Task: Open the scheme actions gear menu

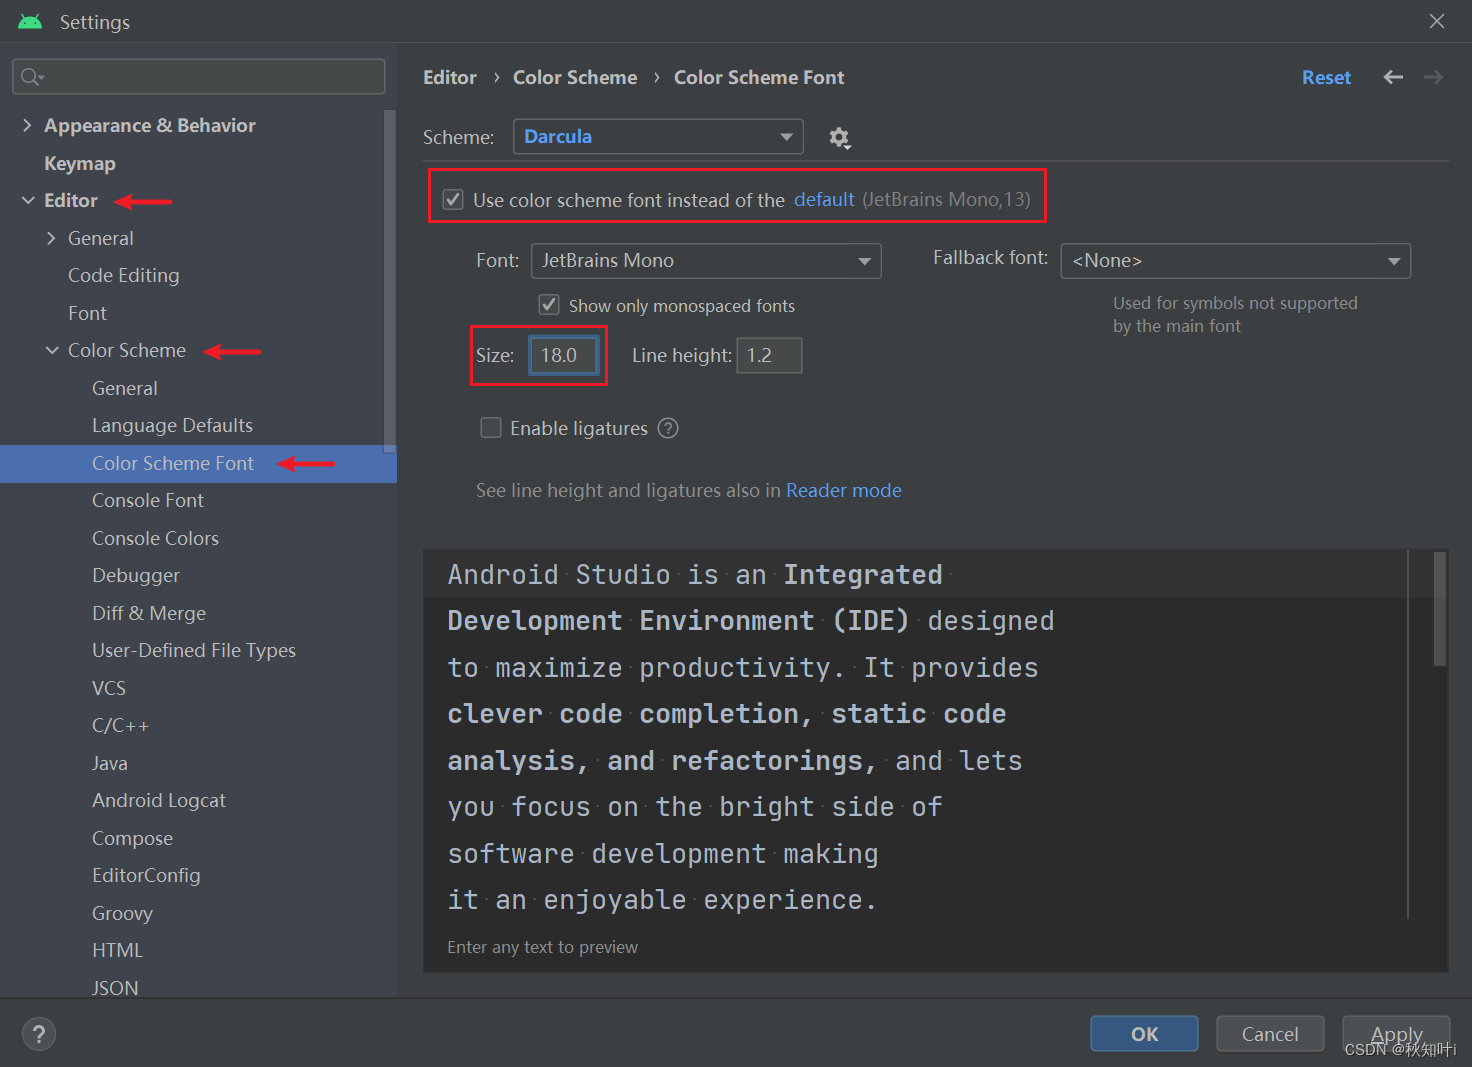Action: tap(840, 138)
